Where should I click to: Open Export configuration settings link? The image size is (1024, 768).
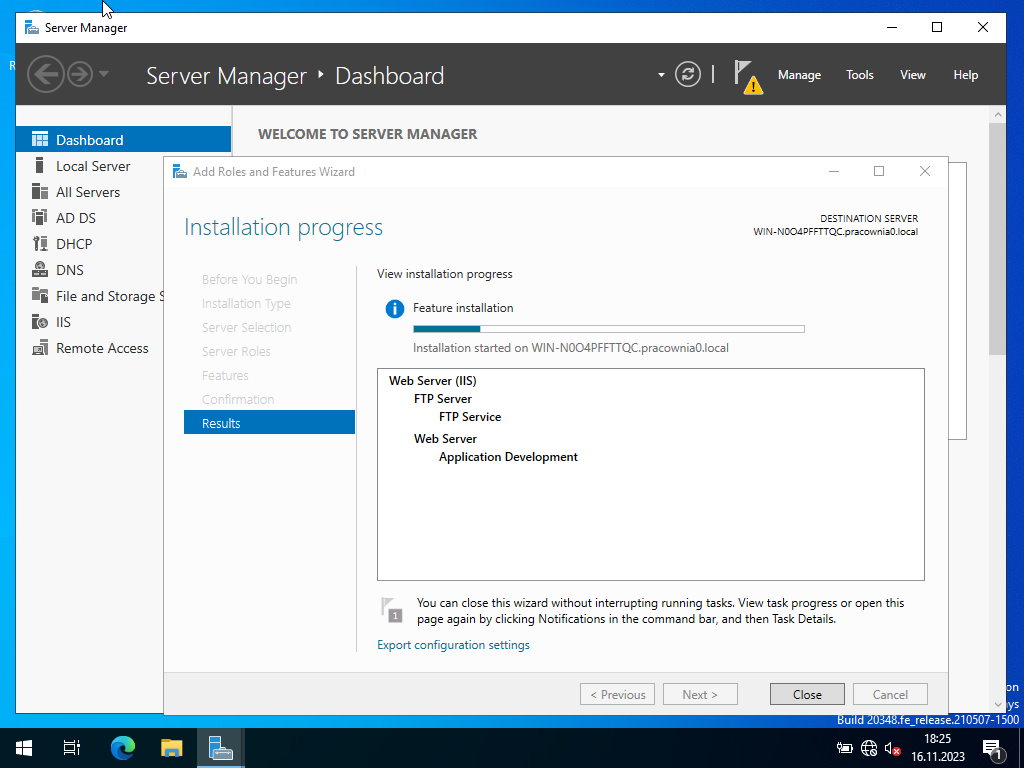coord(453,645)
